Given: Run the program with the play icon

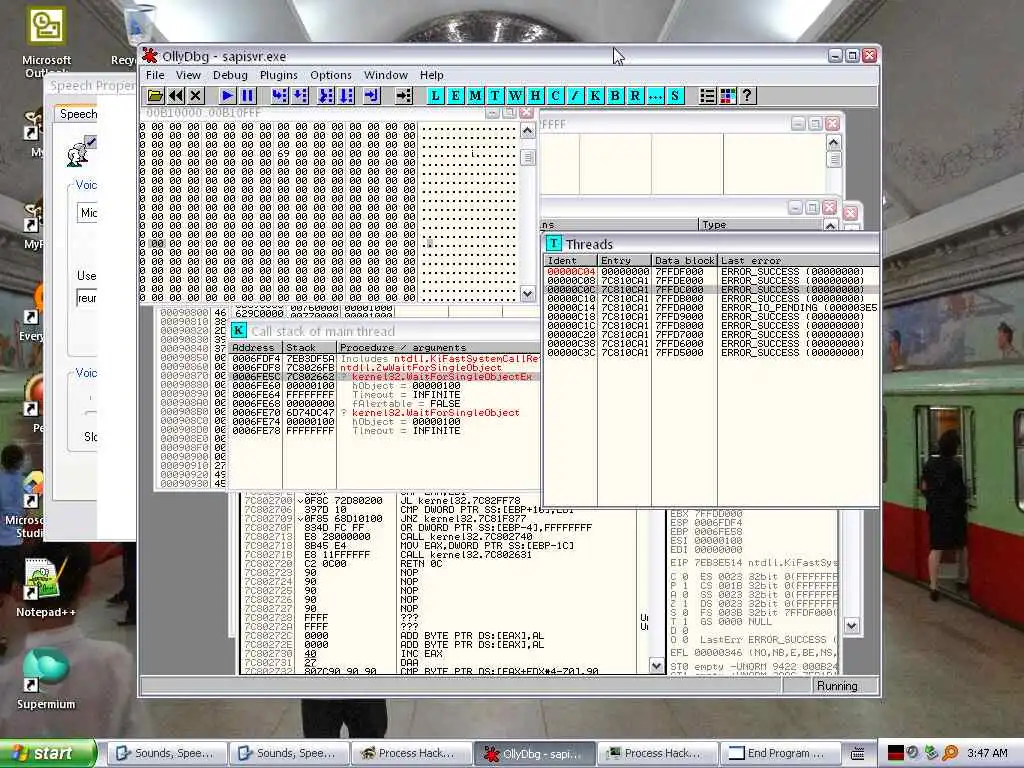Looking at the screenshot, I should [x=227, y=96].
